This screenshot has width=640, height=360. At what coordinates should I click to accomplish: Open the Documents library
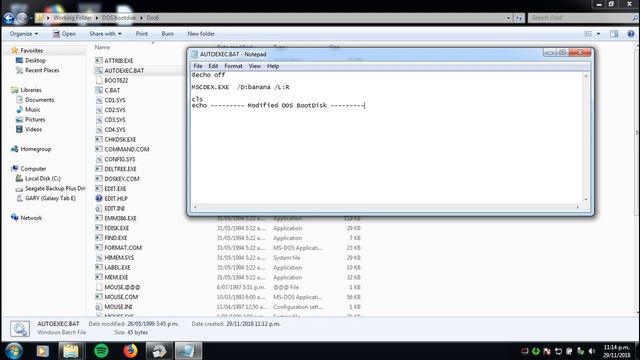coord(39,100)
